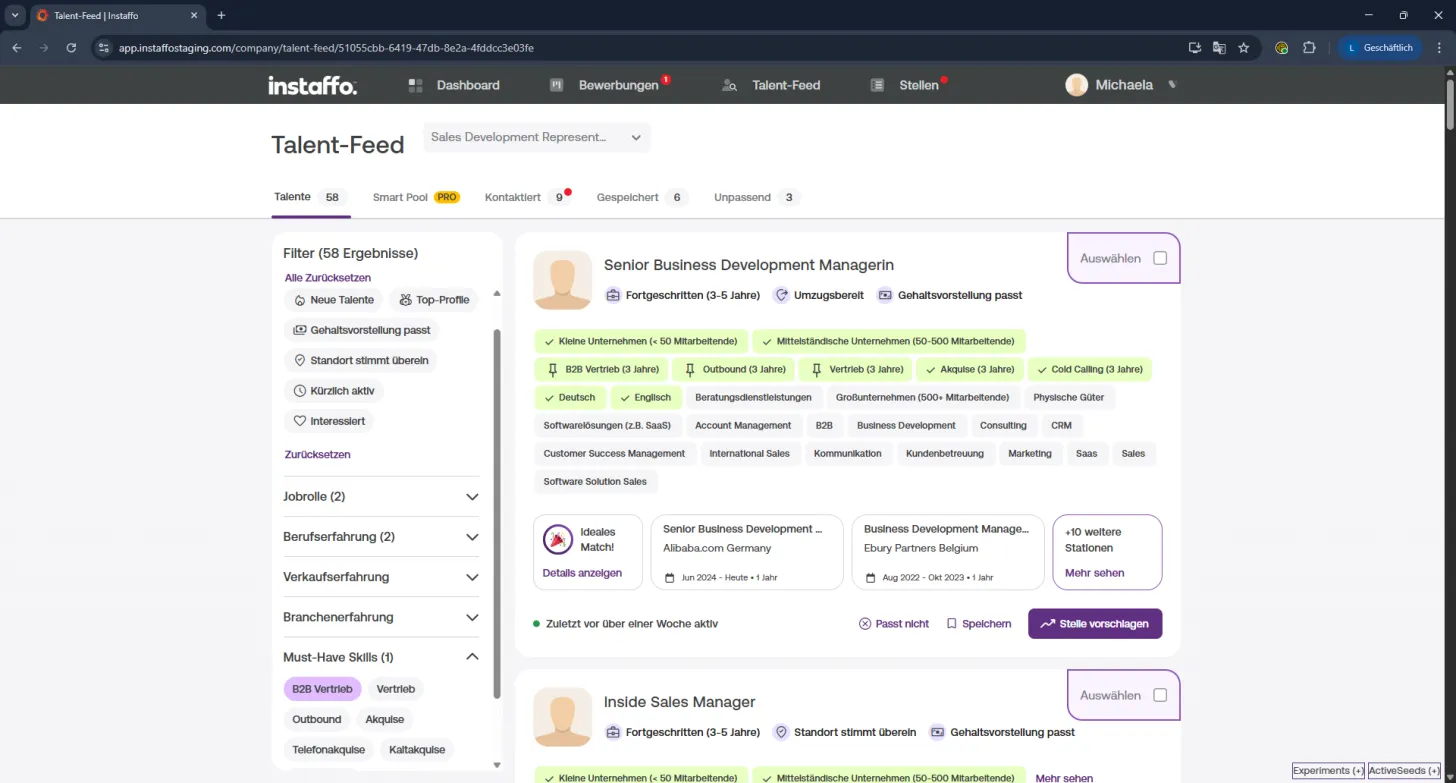Click the browser reload icon
Image resolution: width=1456 pixels, height=783 pixels.
(x=71, y=47)
